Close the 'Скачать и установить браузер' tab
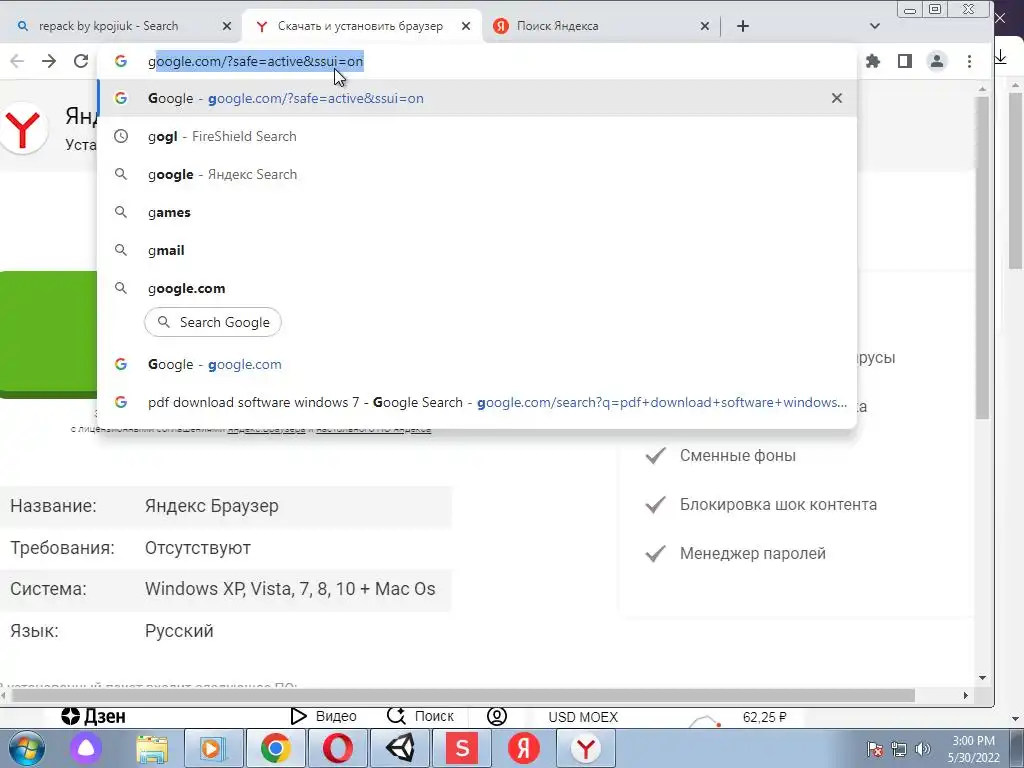 [466, 26]
